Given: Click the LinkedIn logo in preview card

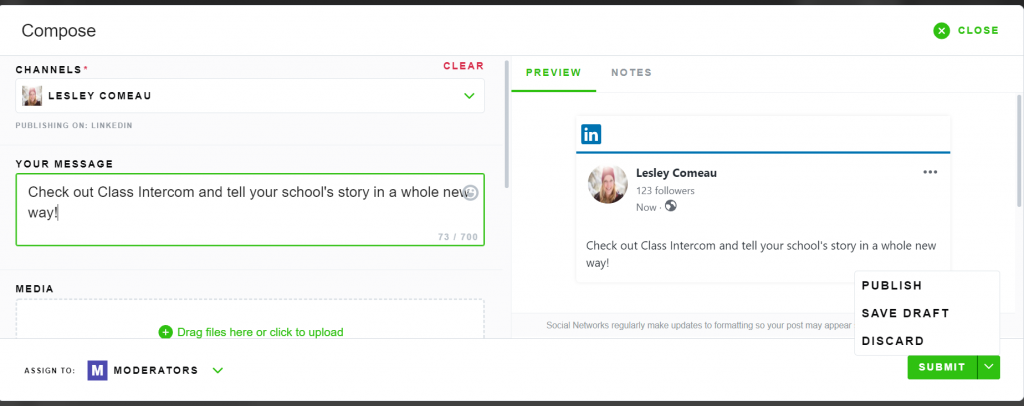Looking at the screenshot, I should click(x=591, y=134).
